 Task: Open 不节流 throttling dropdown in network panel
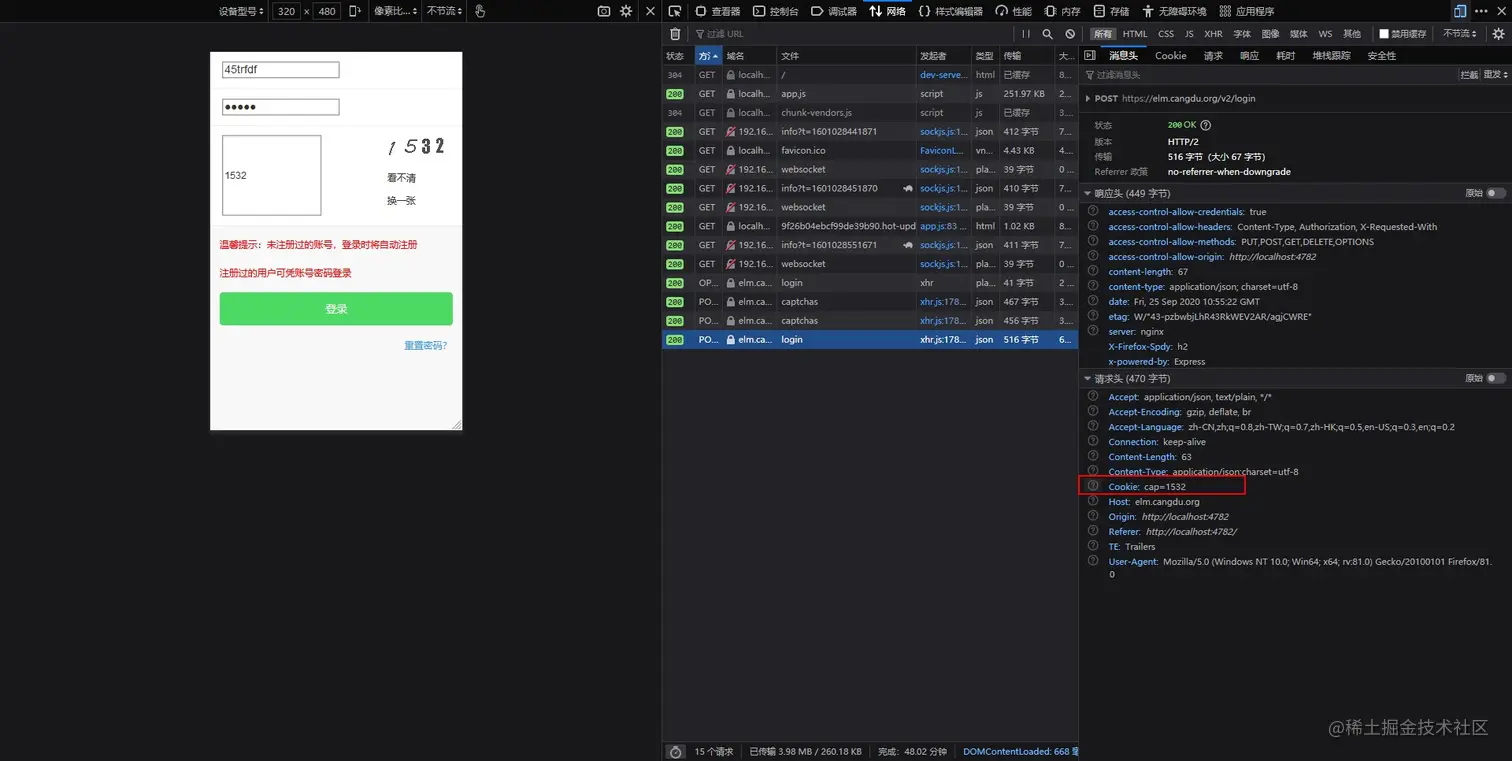coord(1460,34)
